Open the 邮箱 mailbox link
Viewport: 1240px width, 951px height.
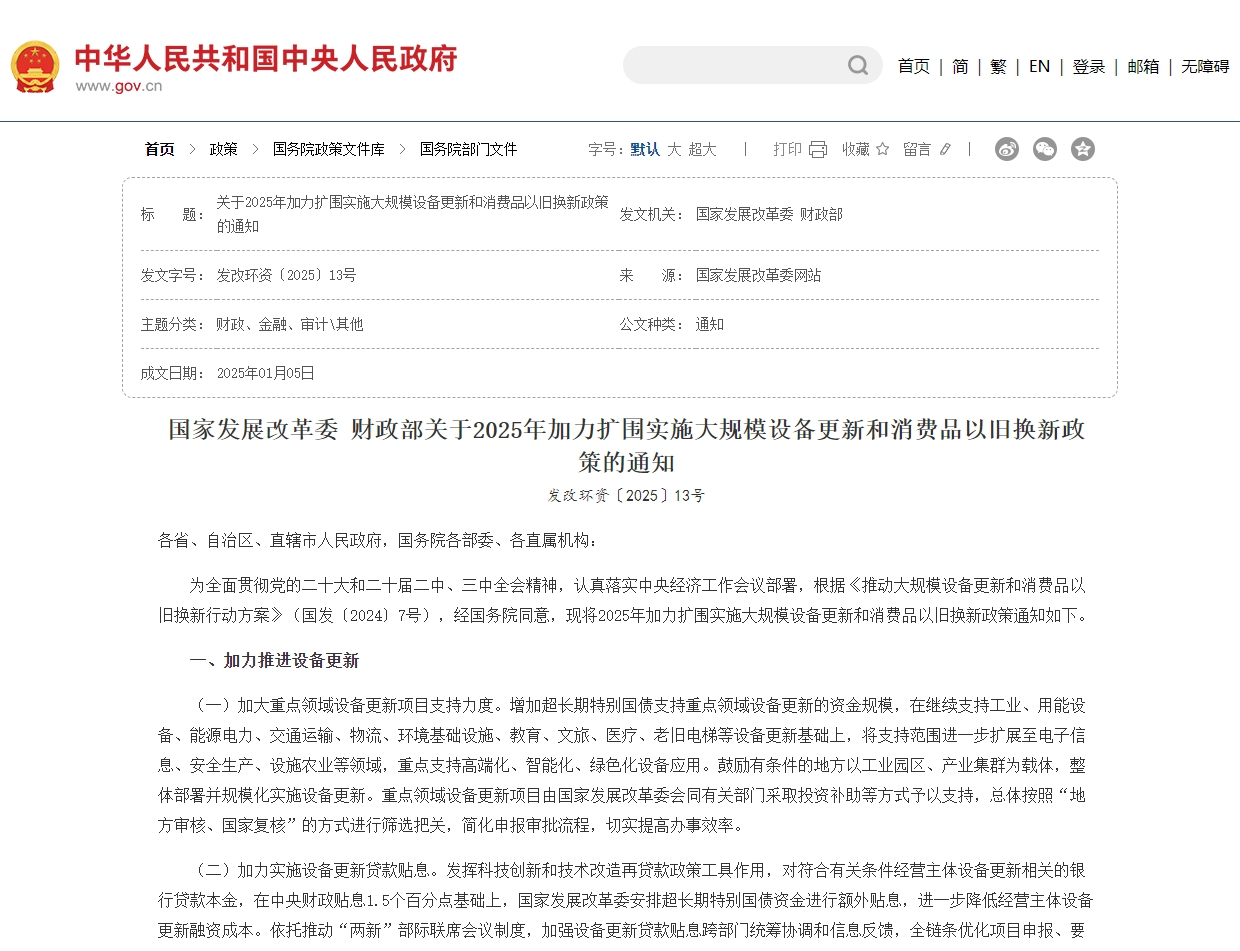click(1143, 66)
